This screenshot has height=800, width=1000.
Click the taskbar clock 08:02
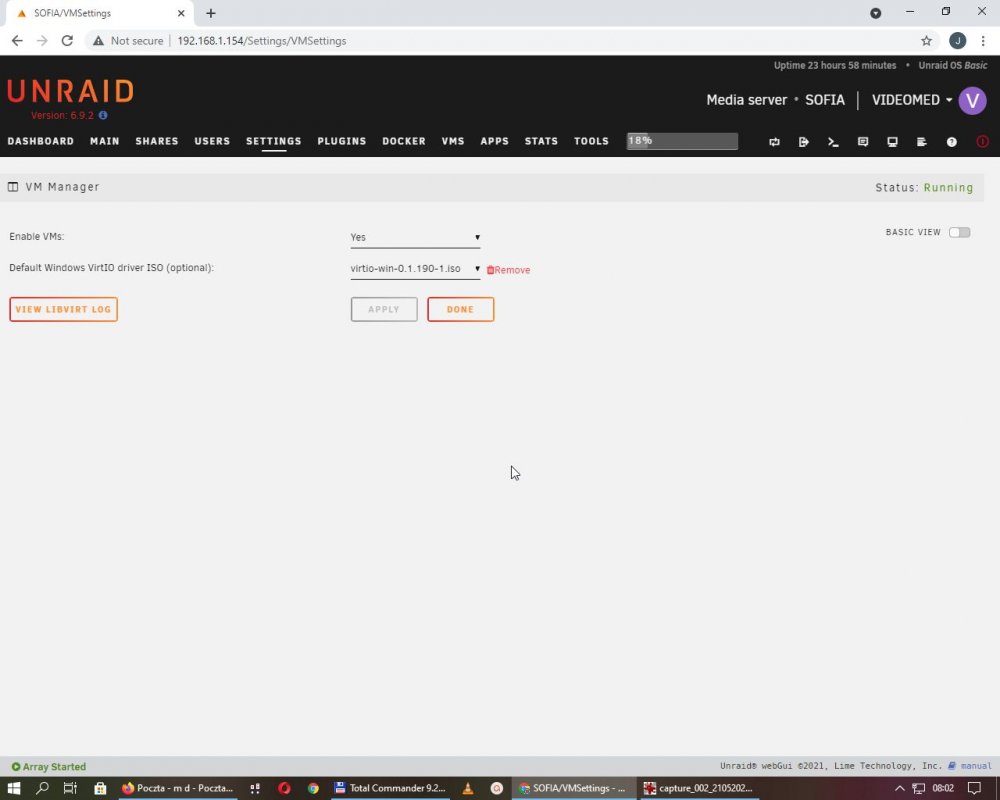point(943,788)
